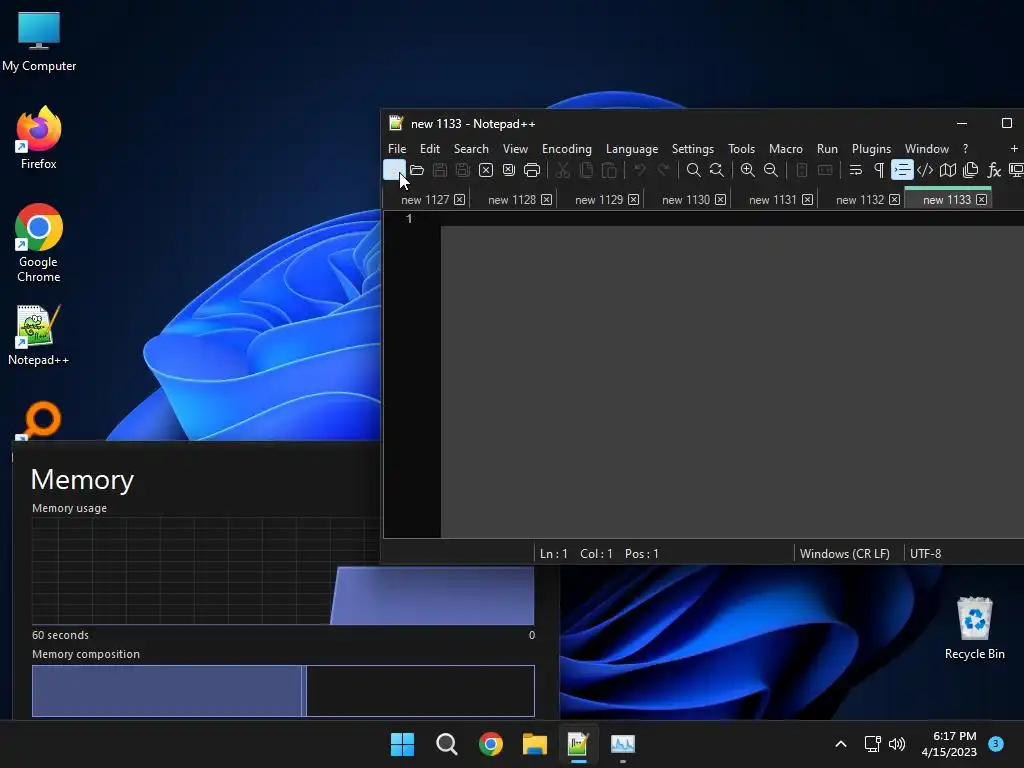Switch to the new 1129 tab
1024x768 pixels.
pos(599,200)
